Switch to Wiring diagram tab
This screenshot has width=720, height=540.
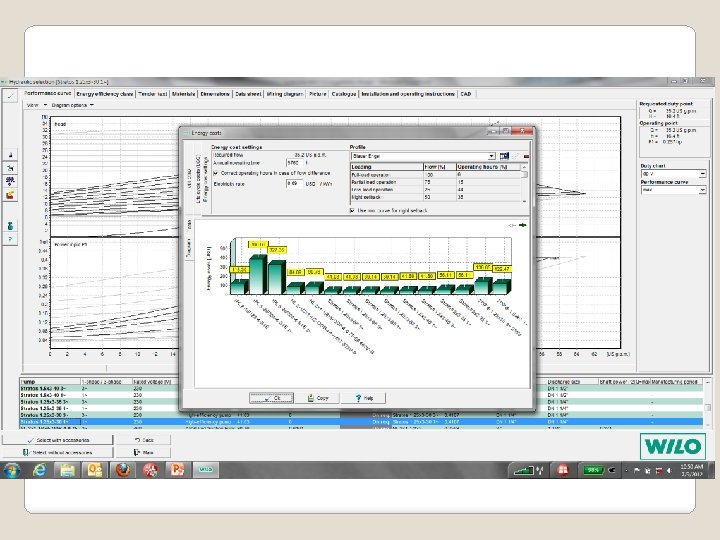point(285,94)
